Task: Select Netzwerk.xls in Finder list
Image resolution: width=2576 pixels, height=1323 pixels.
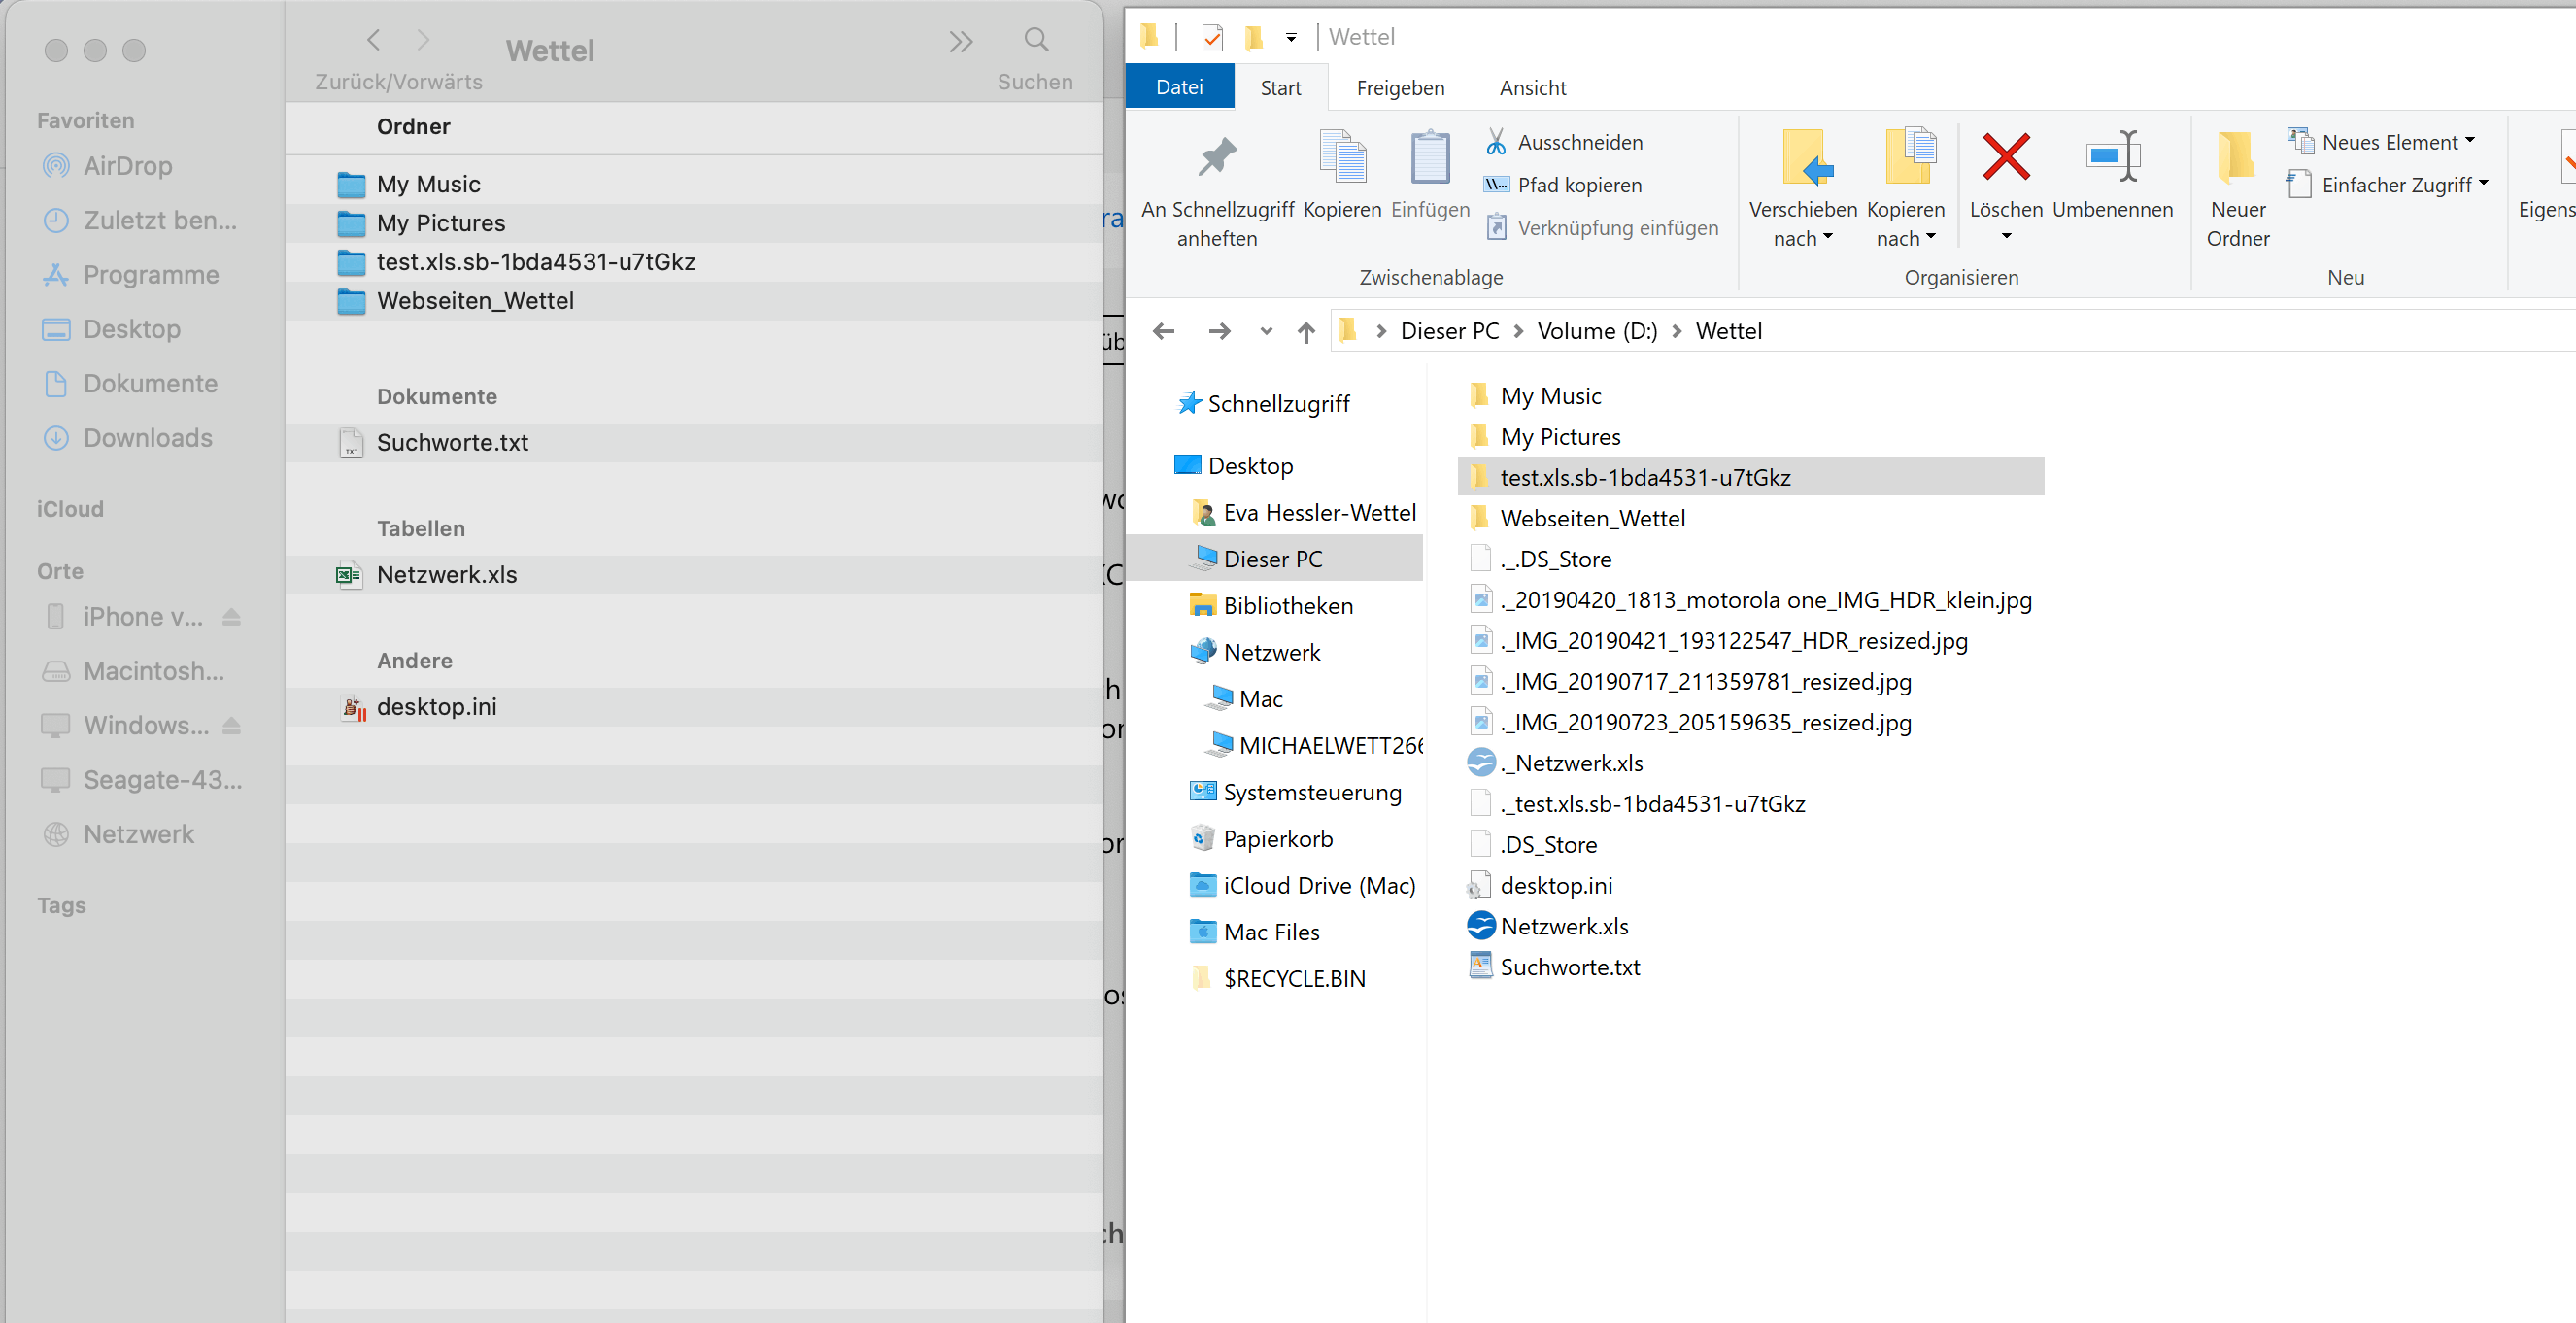Action: point(446,575)
